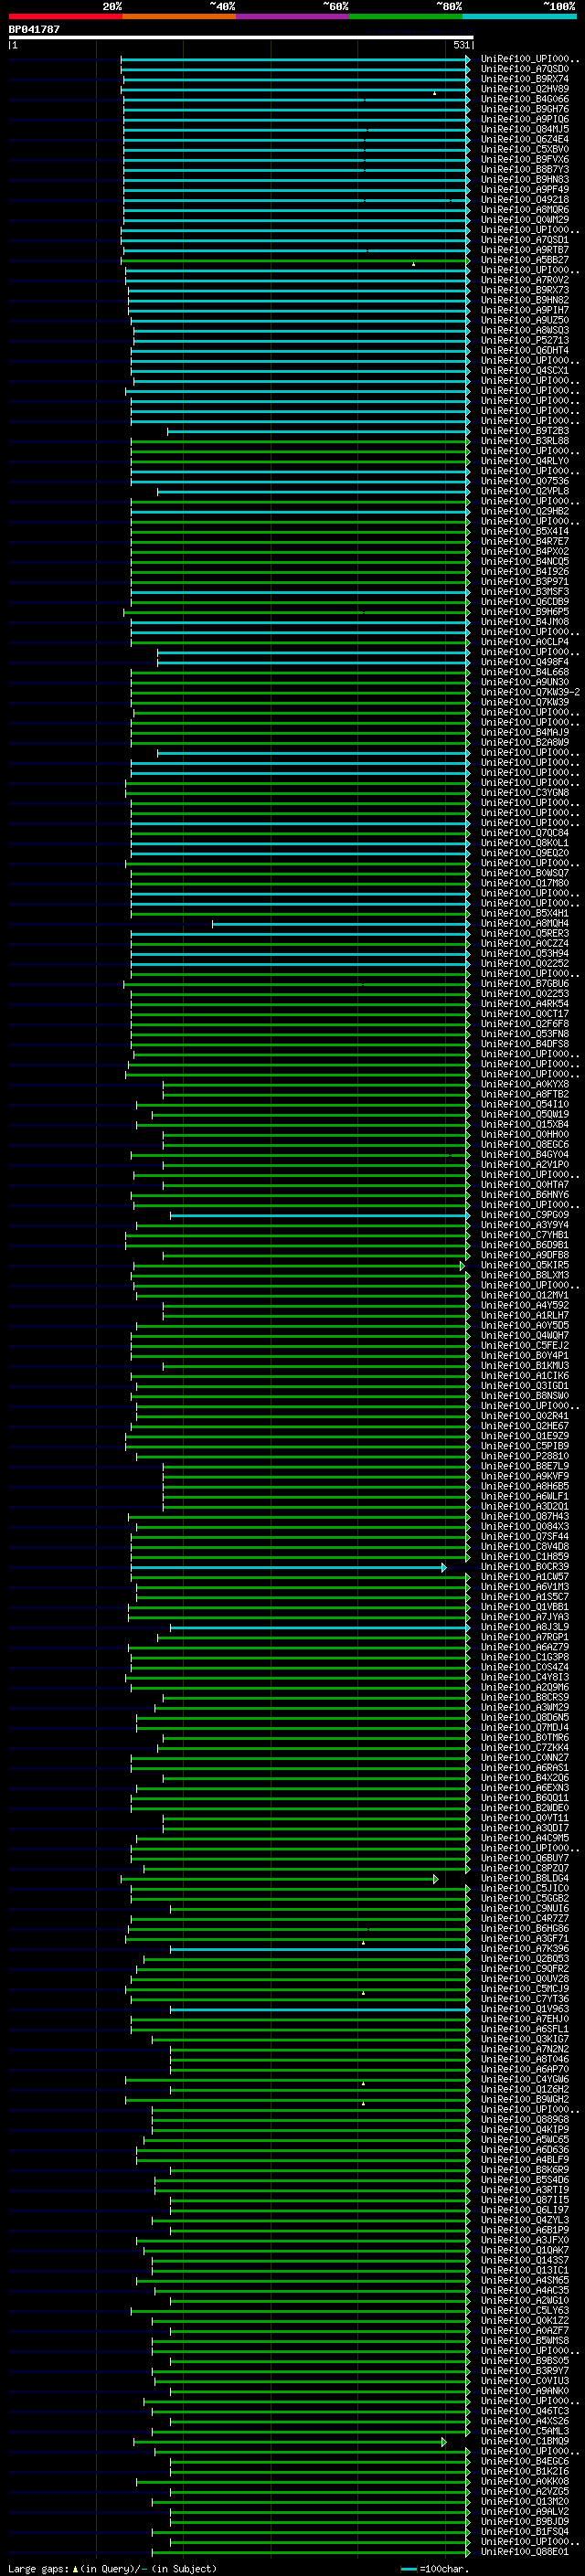This screenshot has height=2576, width=585.
Task: Click the 'Large gaps' legend text
Action: tap(38, 2569)
